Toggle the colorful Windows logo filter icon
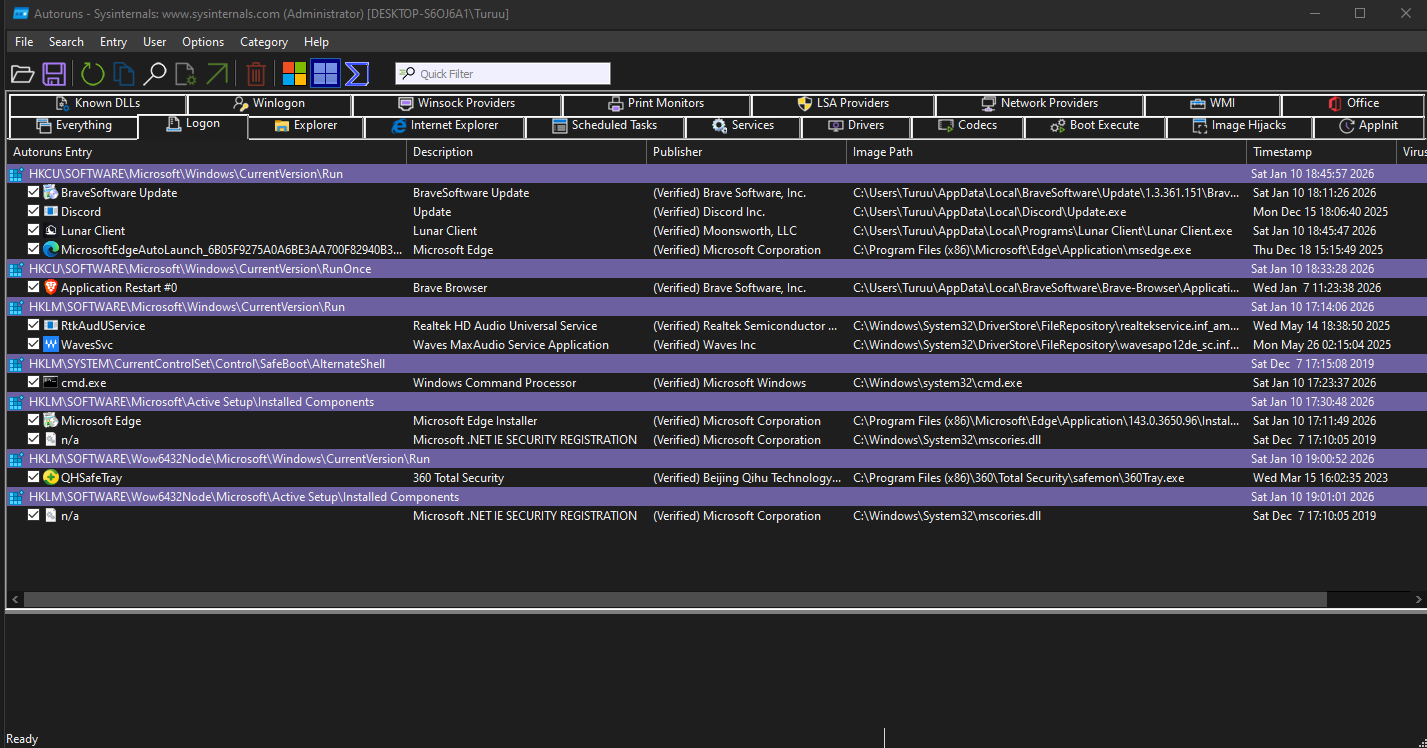Image resolution: width=1427 pixels, height=748 pixels. [294, 73]
